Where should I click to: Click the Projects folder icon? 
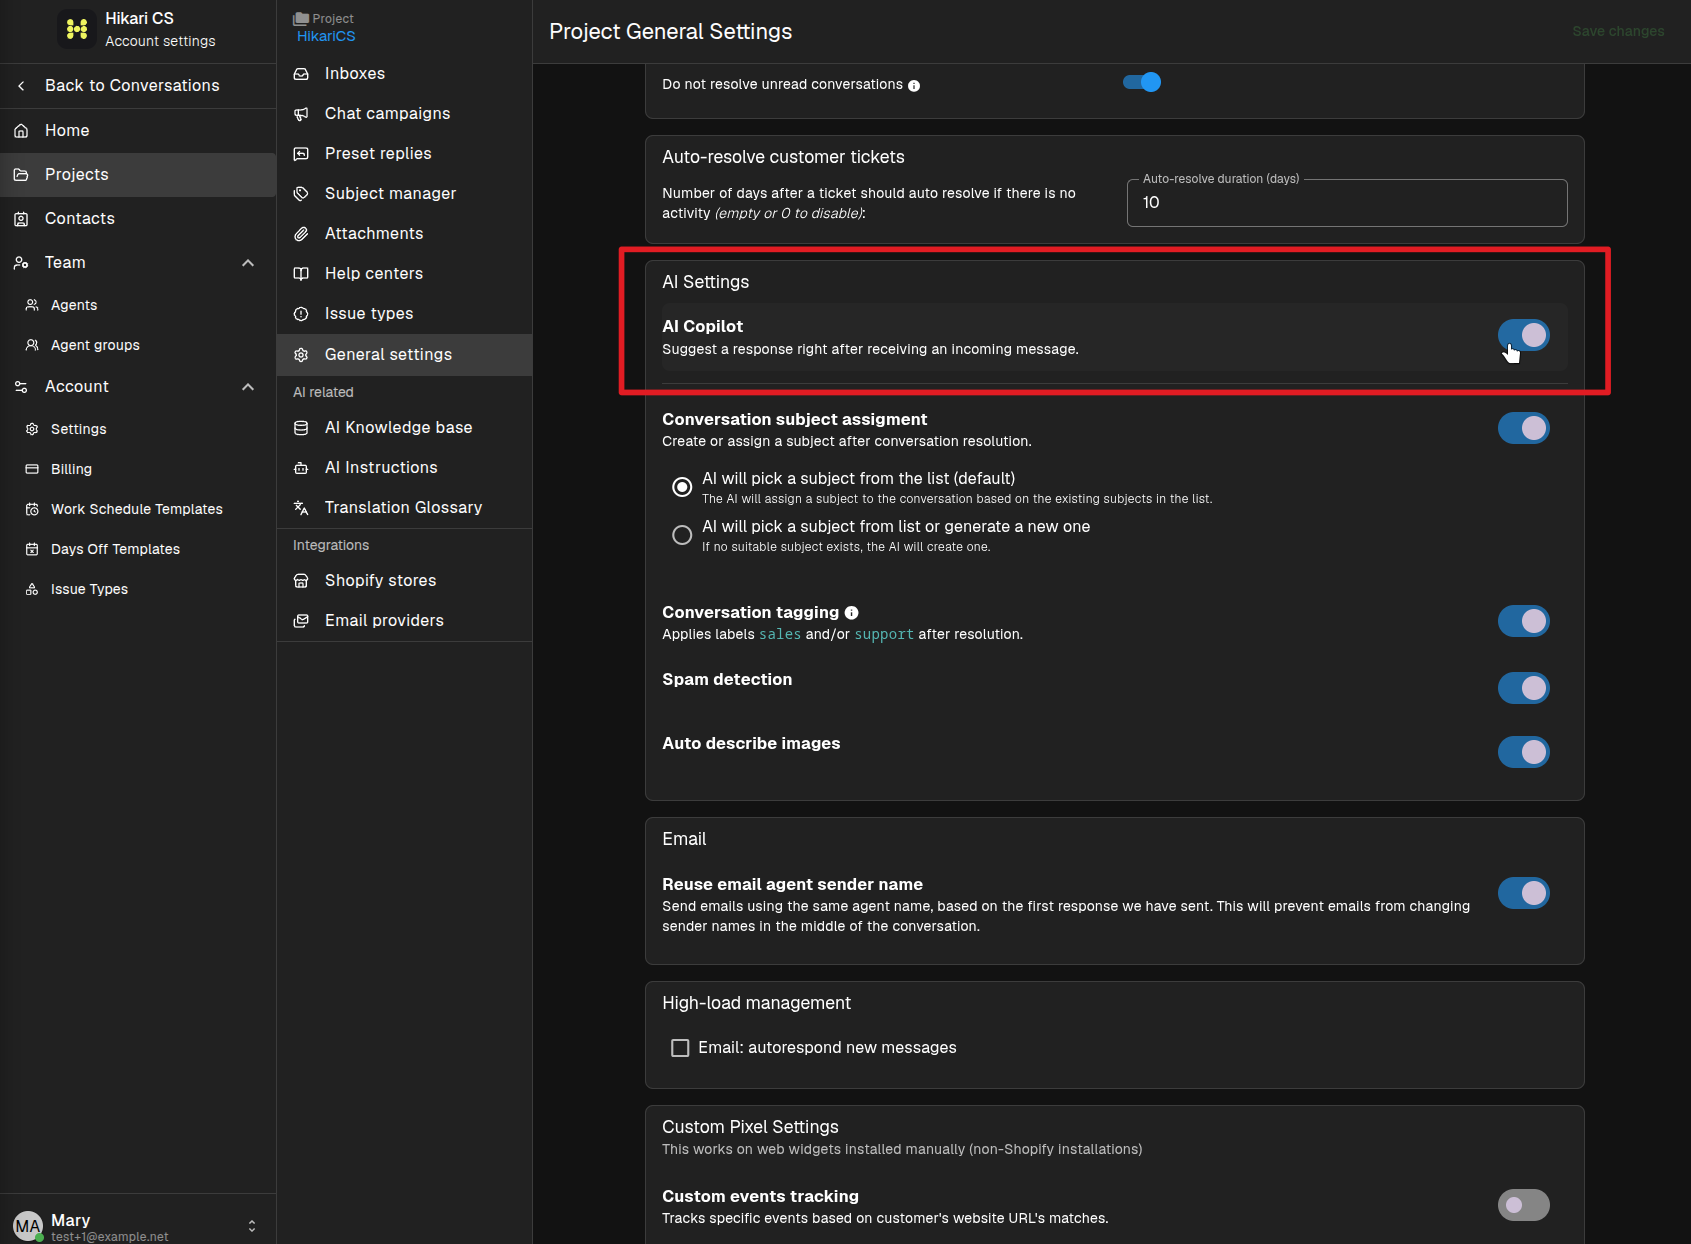pos(21,175)
